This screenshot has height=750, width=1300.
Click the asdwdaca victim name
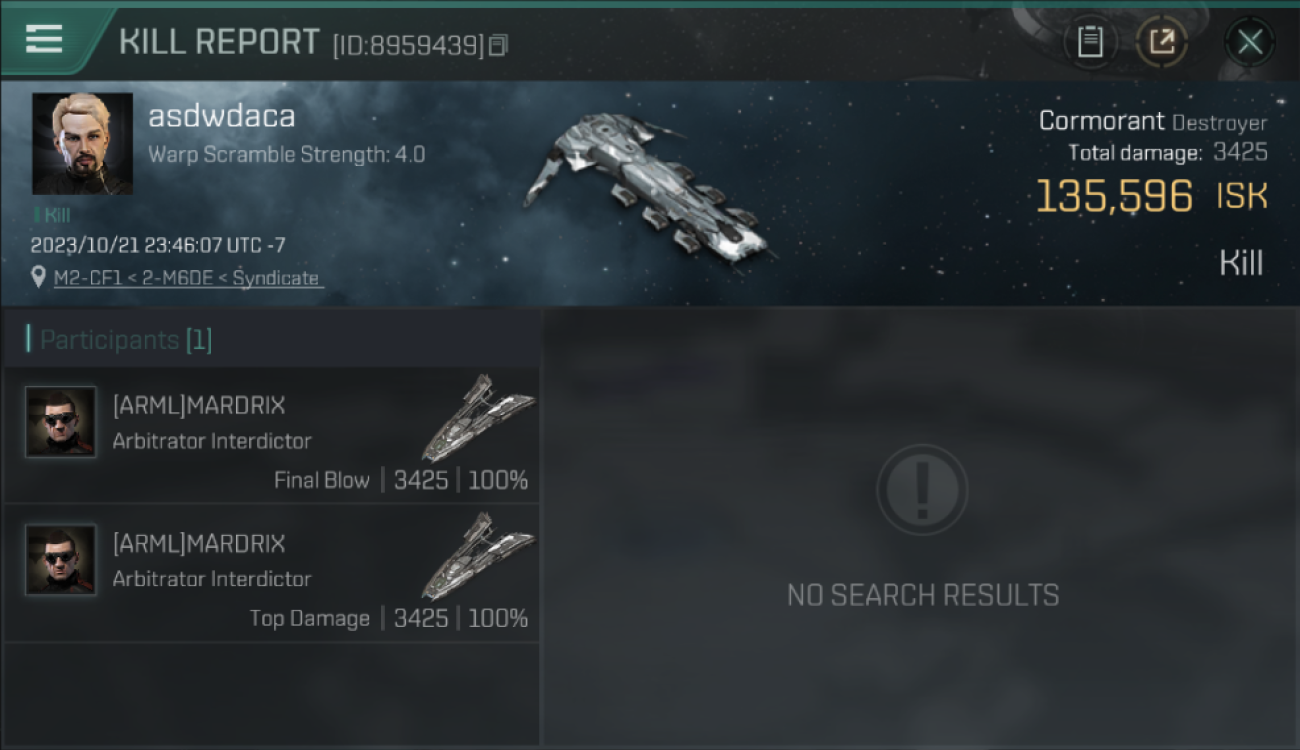[x=222, y=117]
